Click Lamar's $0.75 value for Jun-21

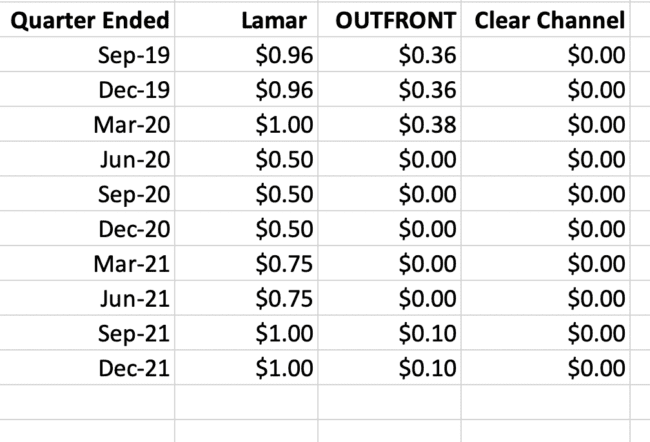tap(285, 298)
